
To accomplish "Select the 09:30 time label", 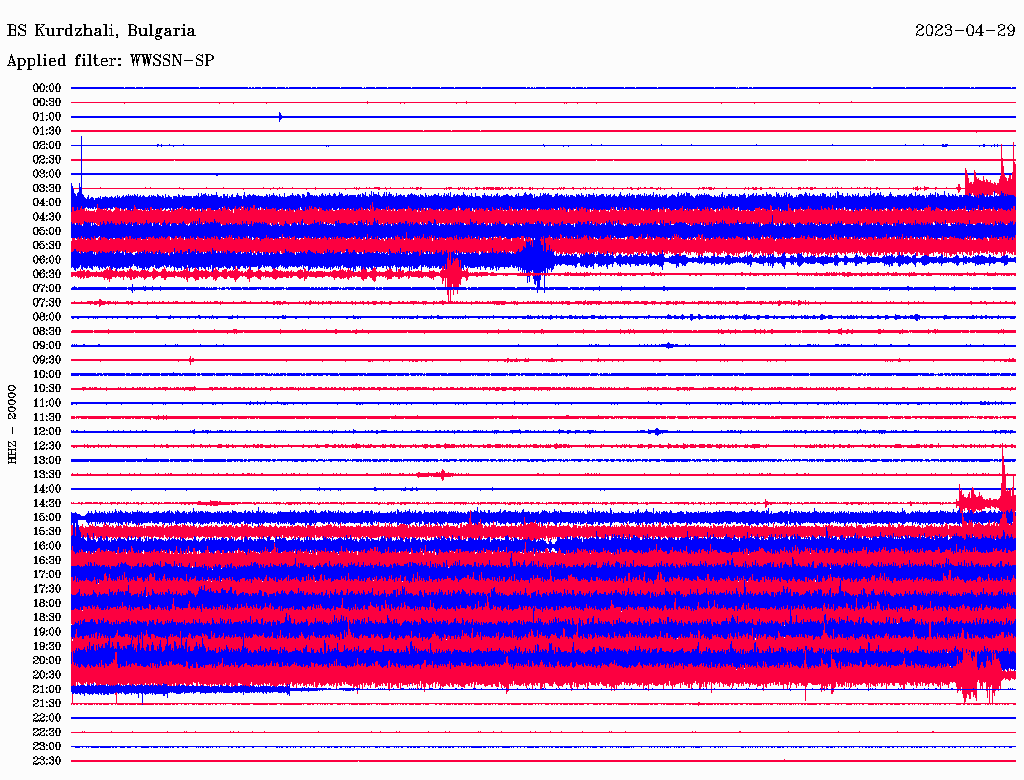I will pos(47,360).
